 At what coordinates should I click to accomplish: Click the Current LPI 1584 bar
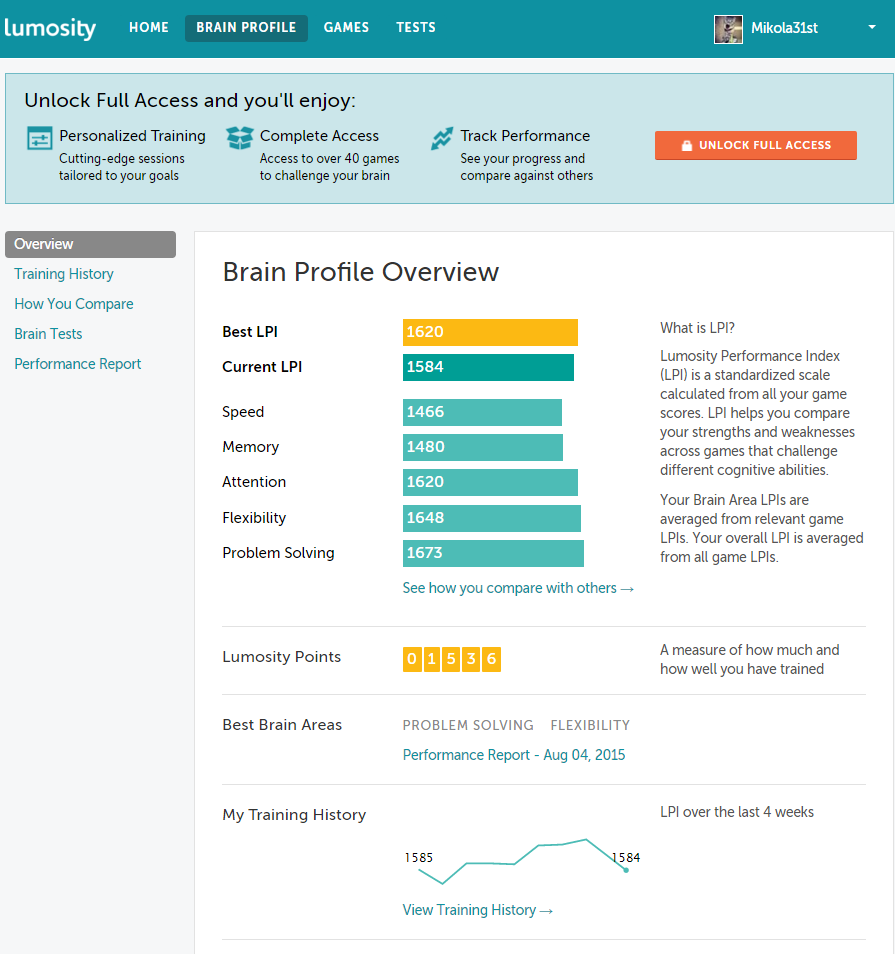(x=488, y=367)
